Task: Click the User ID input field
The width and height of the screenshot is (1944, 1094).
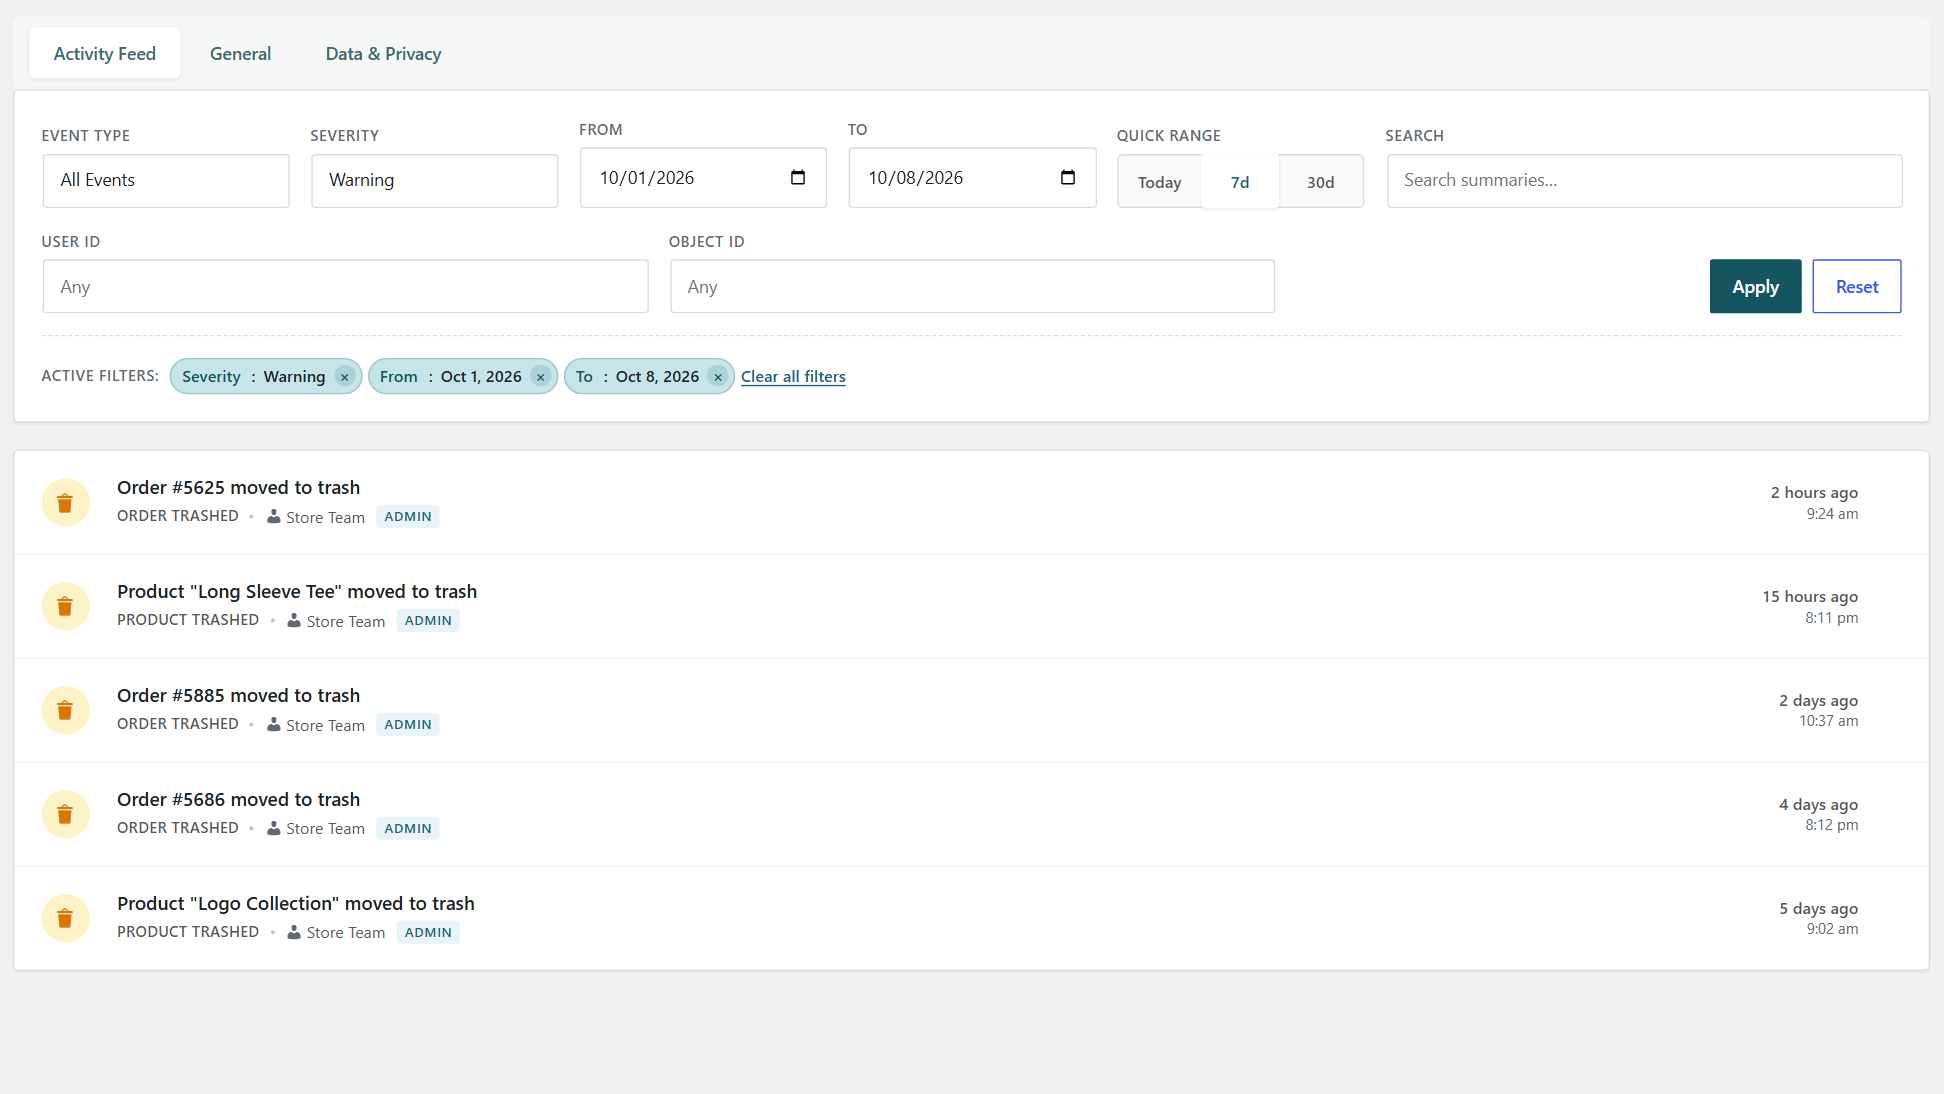Action: (x=345, y=287)
